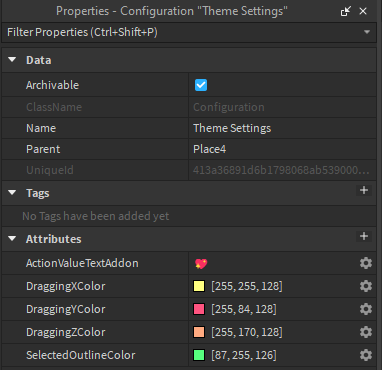Click the Tags section header label
Image resolution: width=382 pixels, height=370 pixels.
tap(38, 193)
